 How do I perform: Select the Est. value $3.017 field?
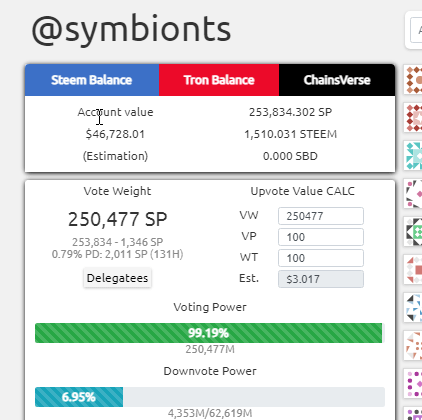(x=321, y=279)
